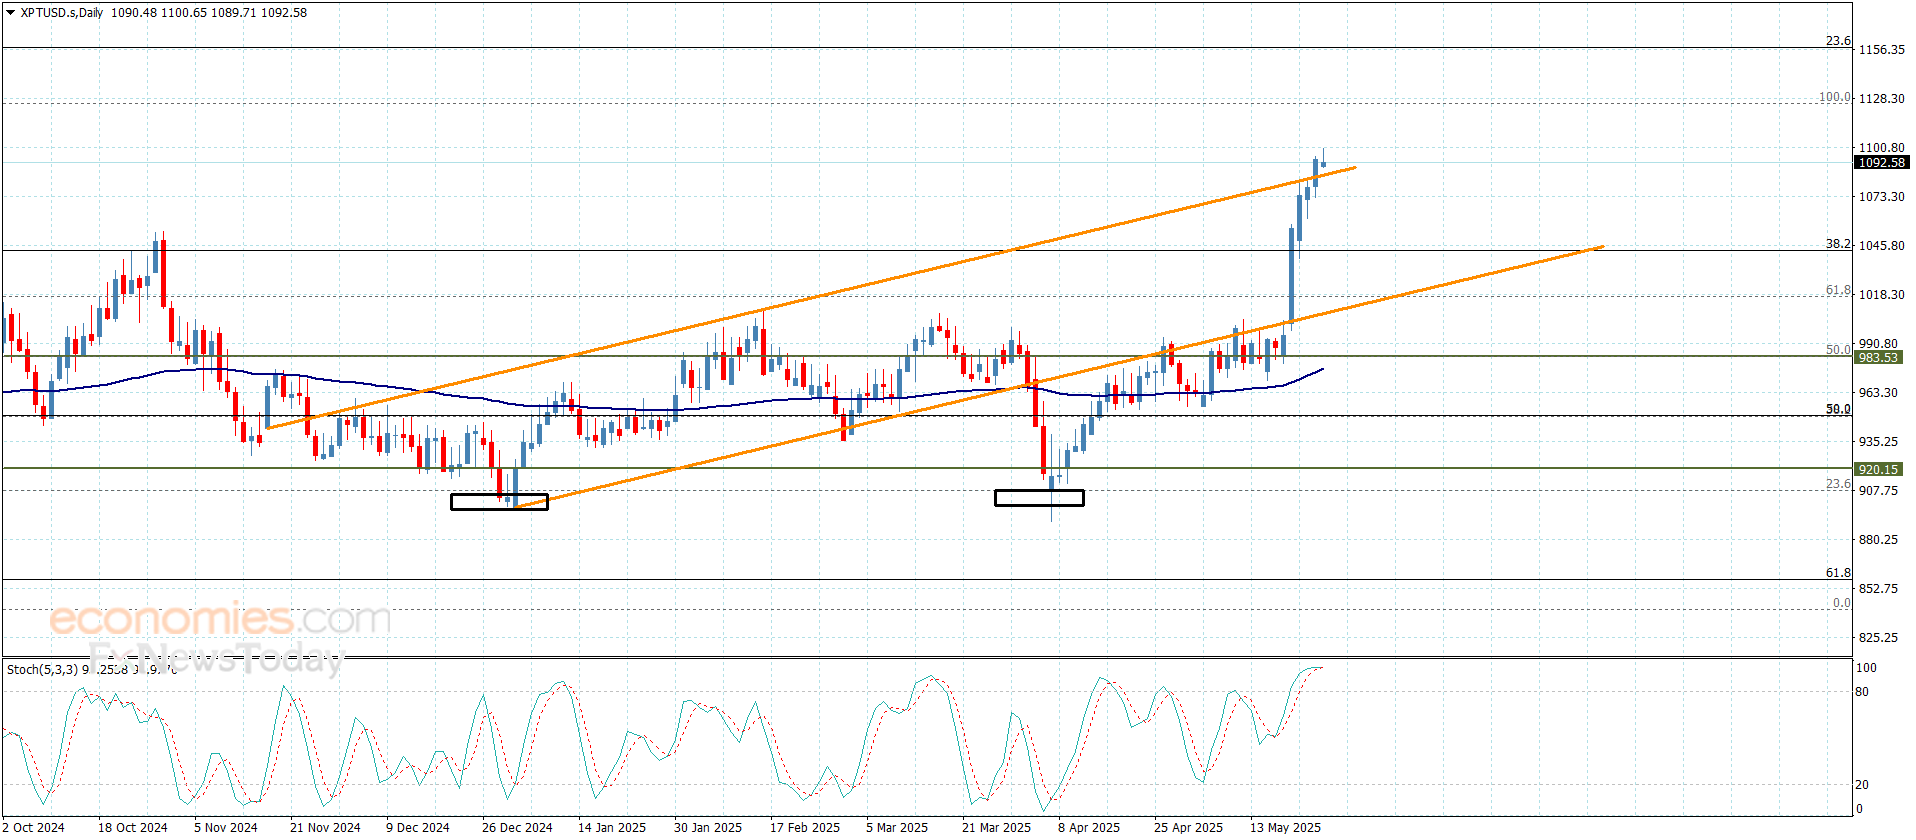The width and height of the screenshot is (1916, 840).
Task: Click the 100 level on stochastic scale
Action: [x=1867, y=668]
